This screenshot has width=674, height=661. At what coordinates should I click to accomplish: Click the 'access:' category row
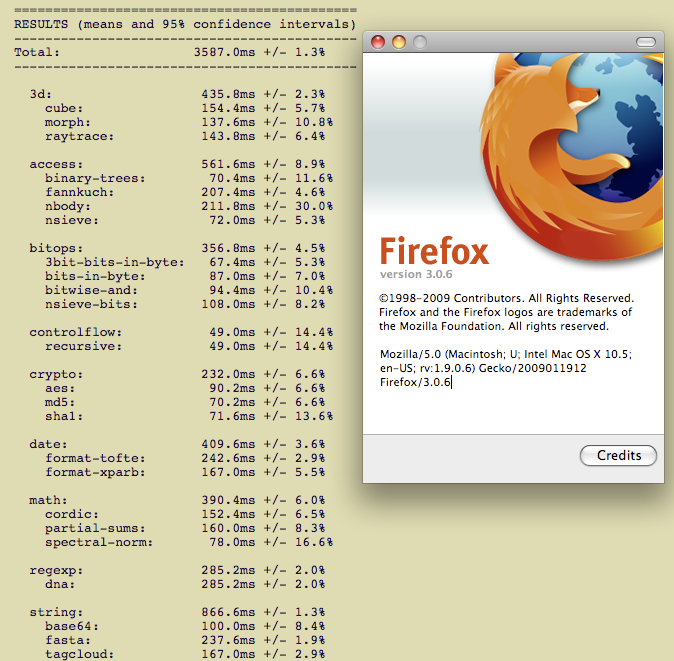[x=177, y=164]
